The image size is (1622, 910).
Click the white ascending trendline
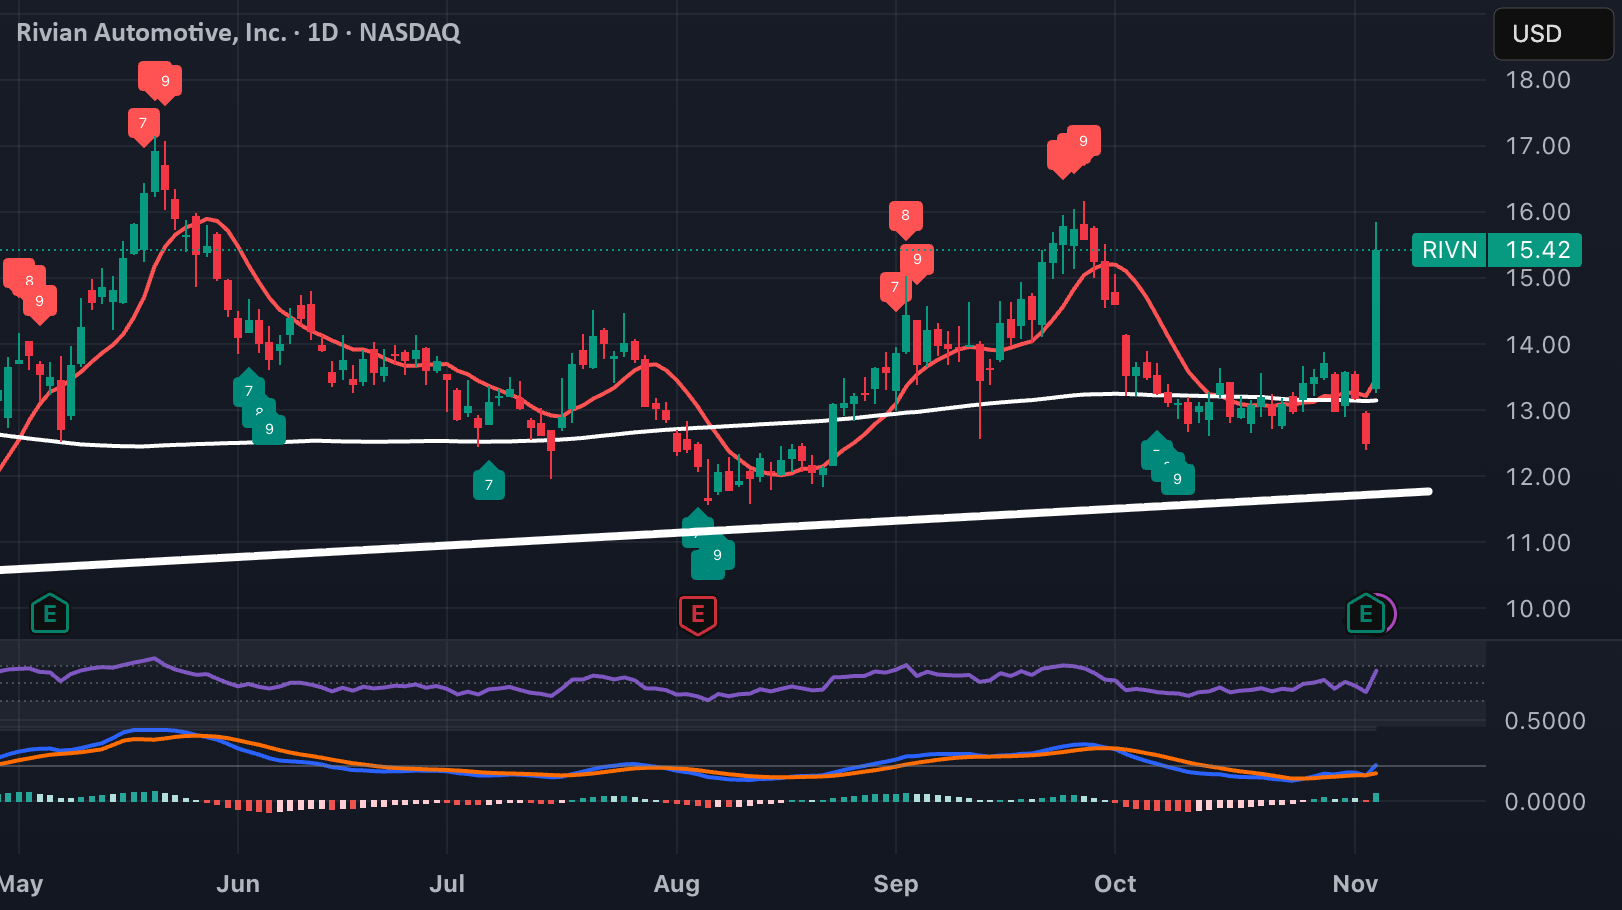715,530
